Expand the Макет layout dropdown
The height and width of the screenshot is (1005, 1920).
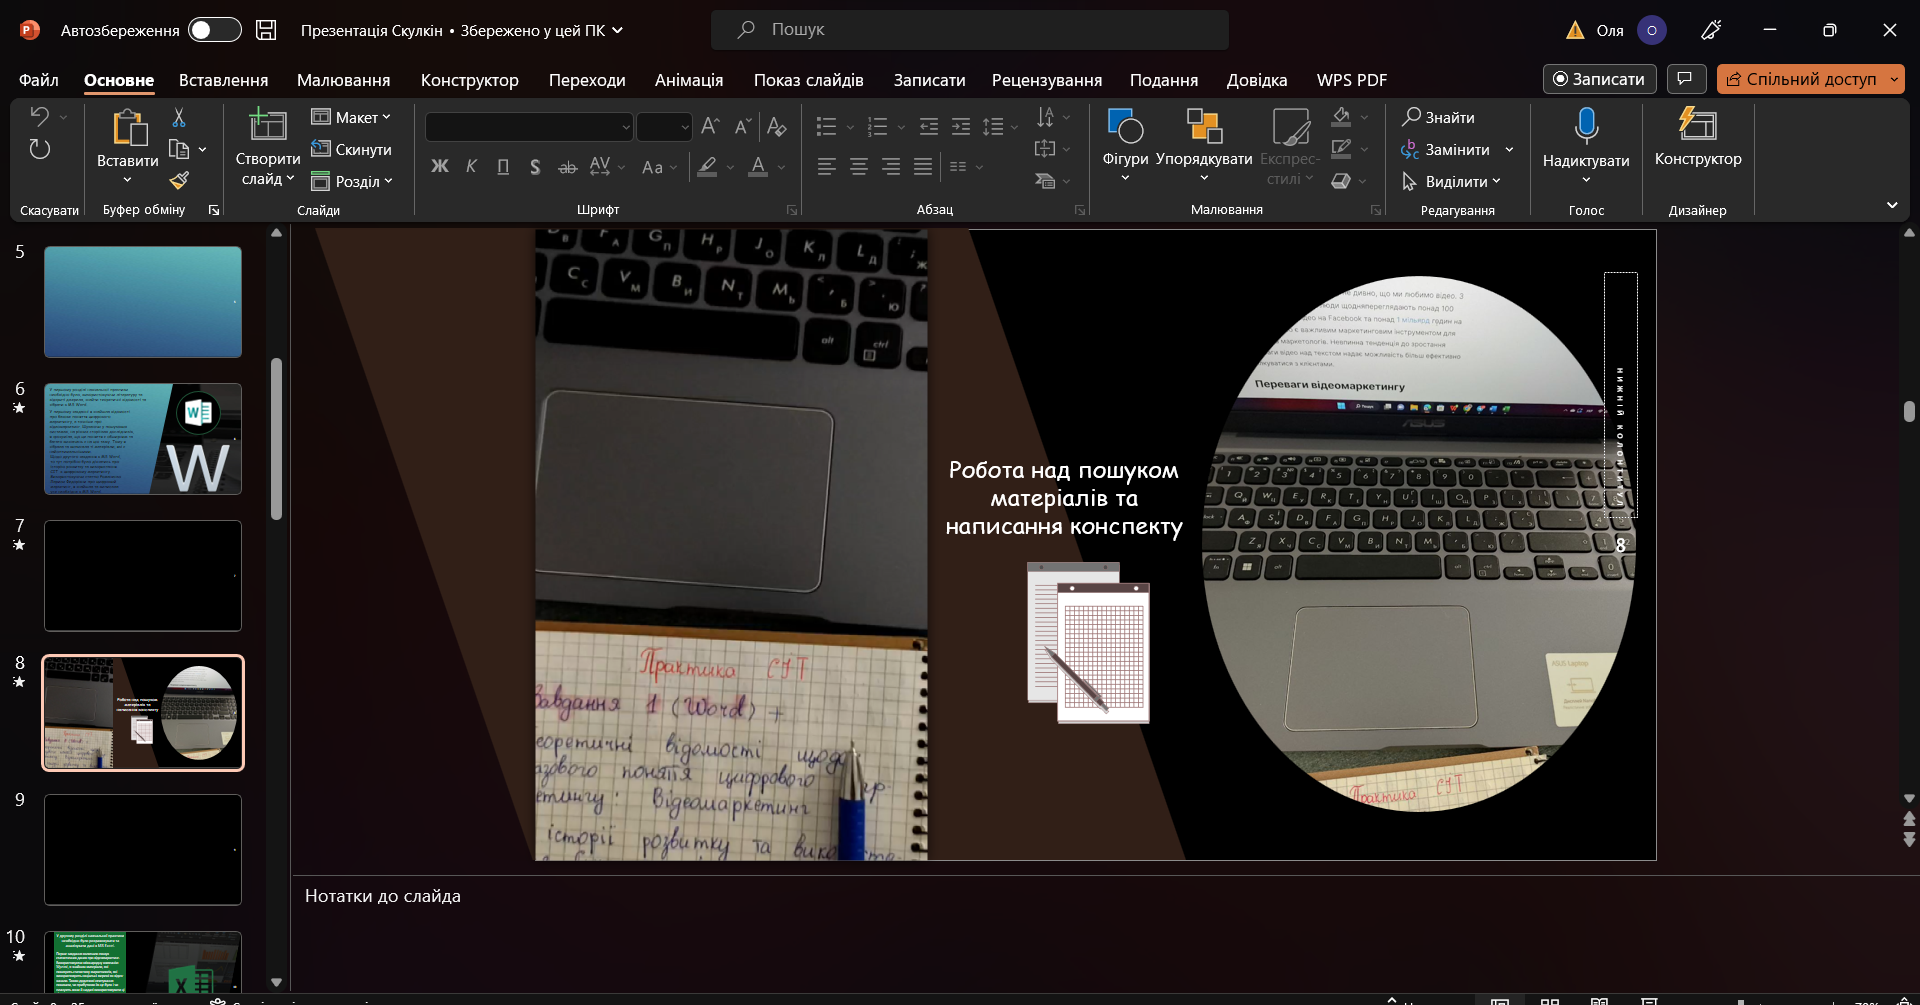click(351, 117)
